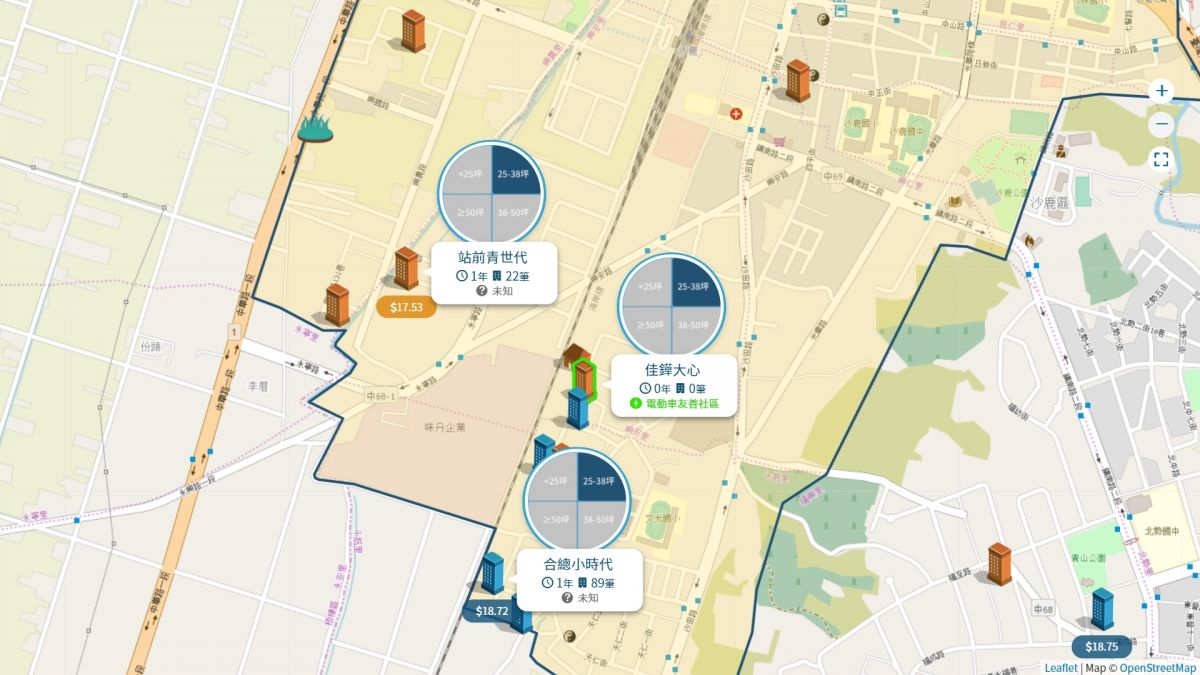Select ≥50坪 segment in 站前青世代 chart

pyautogui.click(x=468, y=217)
